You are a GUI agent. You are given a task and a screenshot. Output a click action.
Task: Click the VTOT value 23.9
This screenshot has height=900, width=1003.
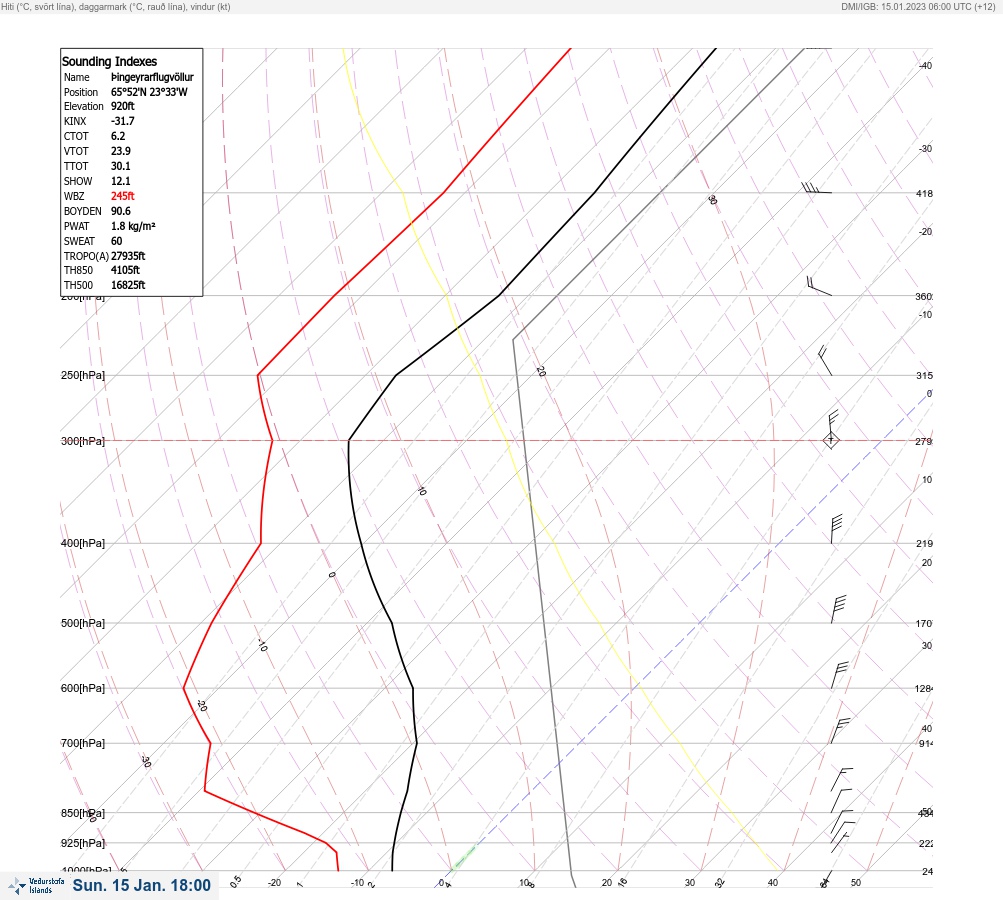coord(121,151)
